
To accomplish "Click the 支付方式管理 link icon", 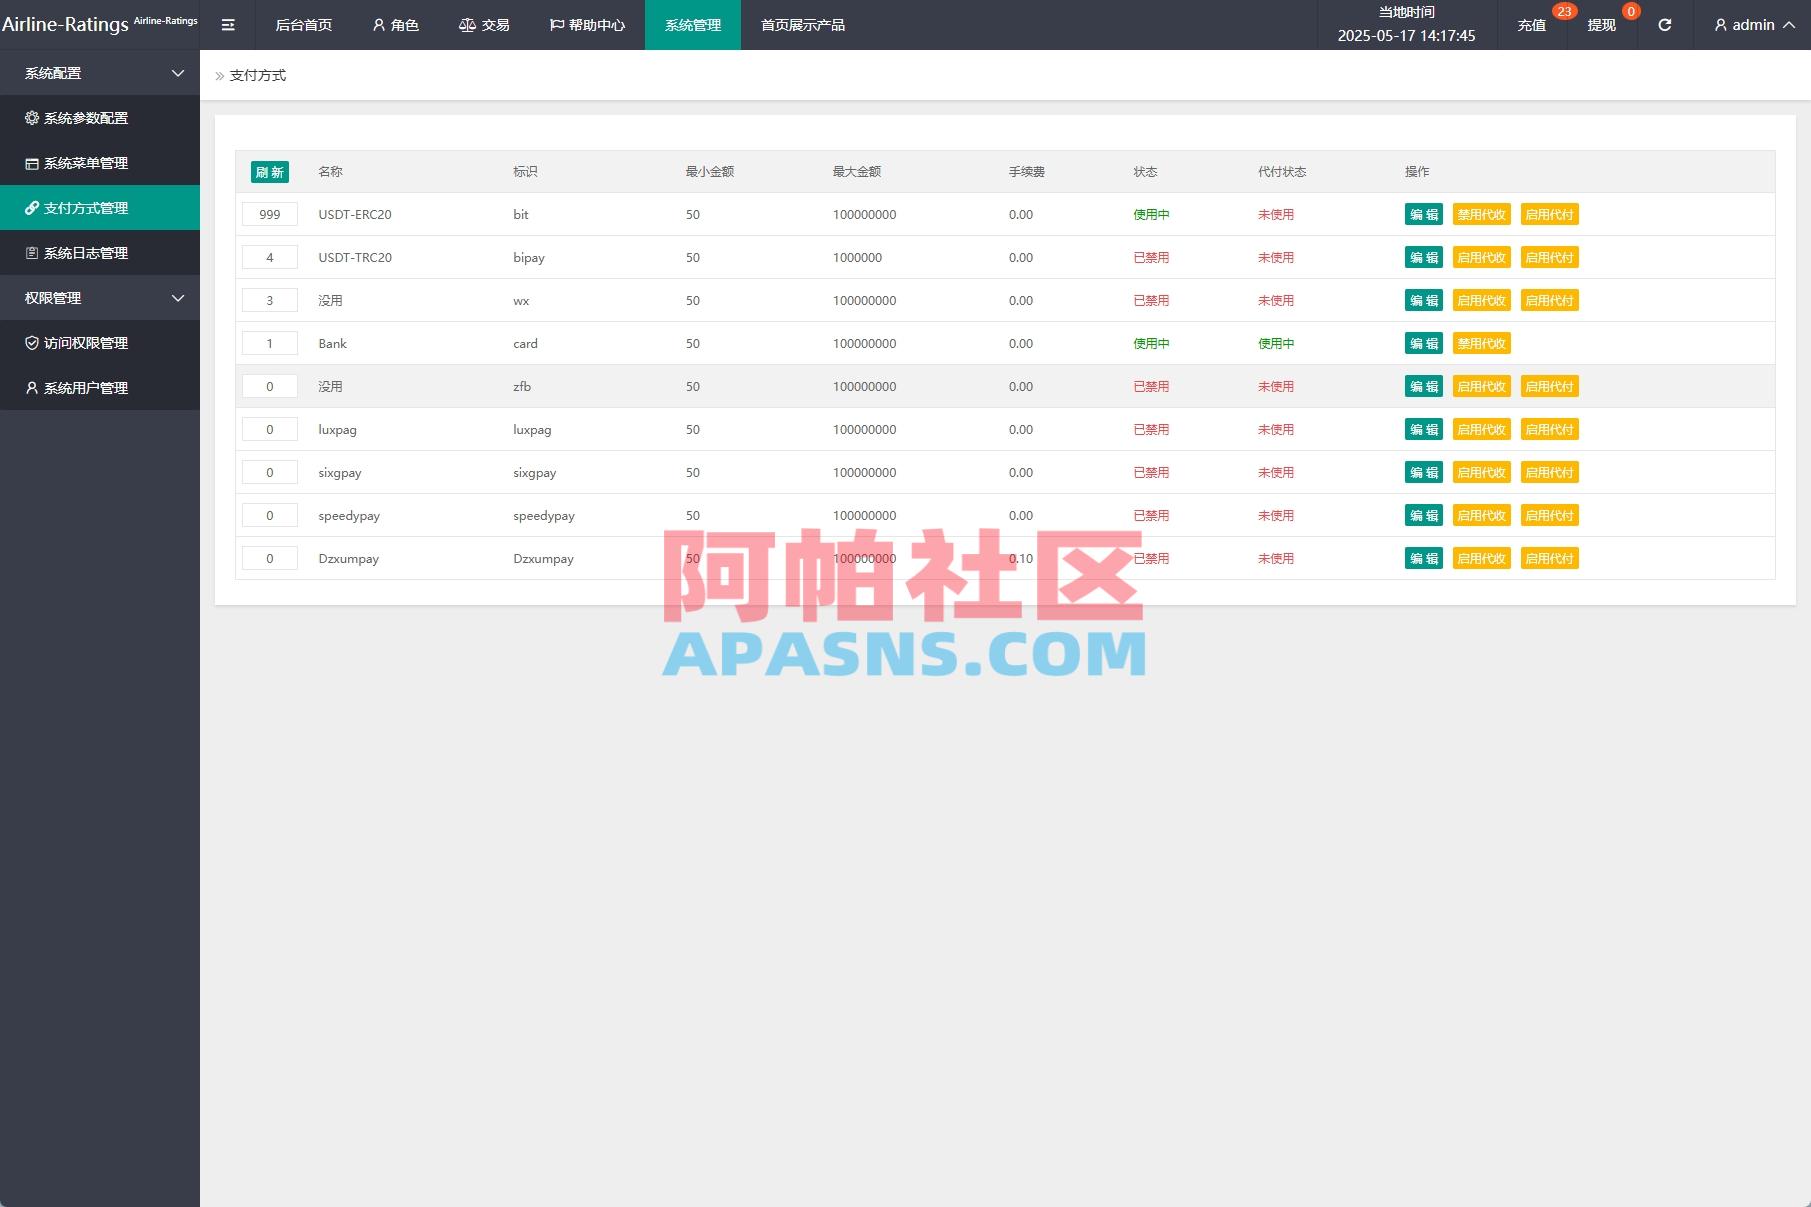I will point(31,208).
